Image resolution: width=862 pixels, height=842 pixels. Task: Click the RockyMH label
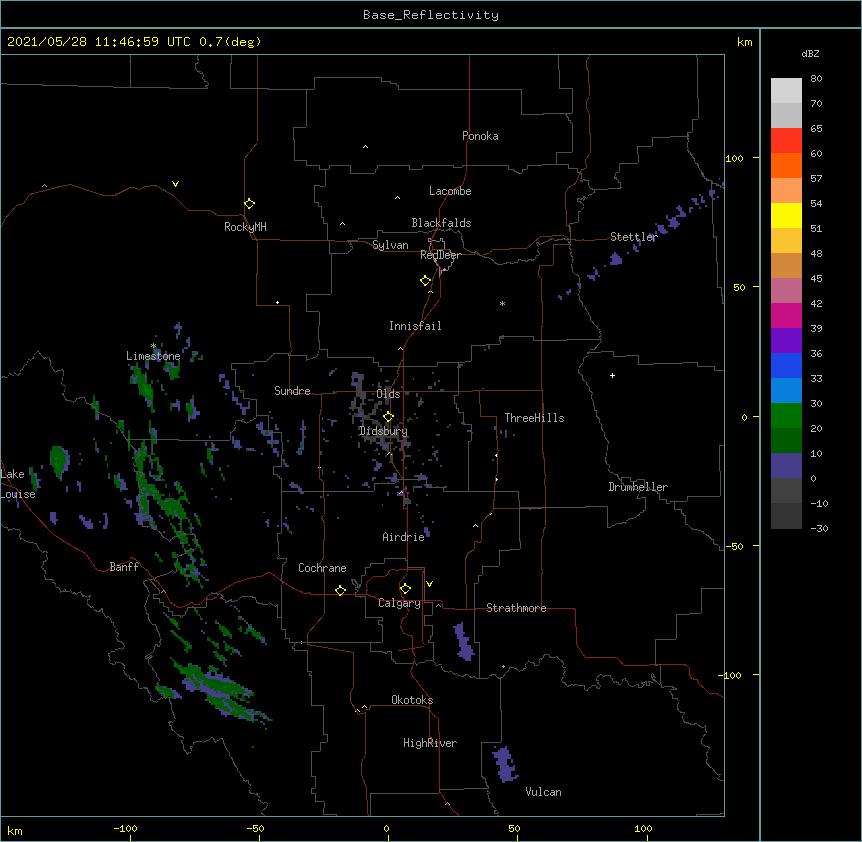pyautogui.click(x=245, y=227)
